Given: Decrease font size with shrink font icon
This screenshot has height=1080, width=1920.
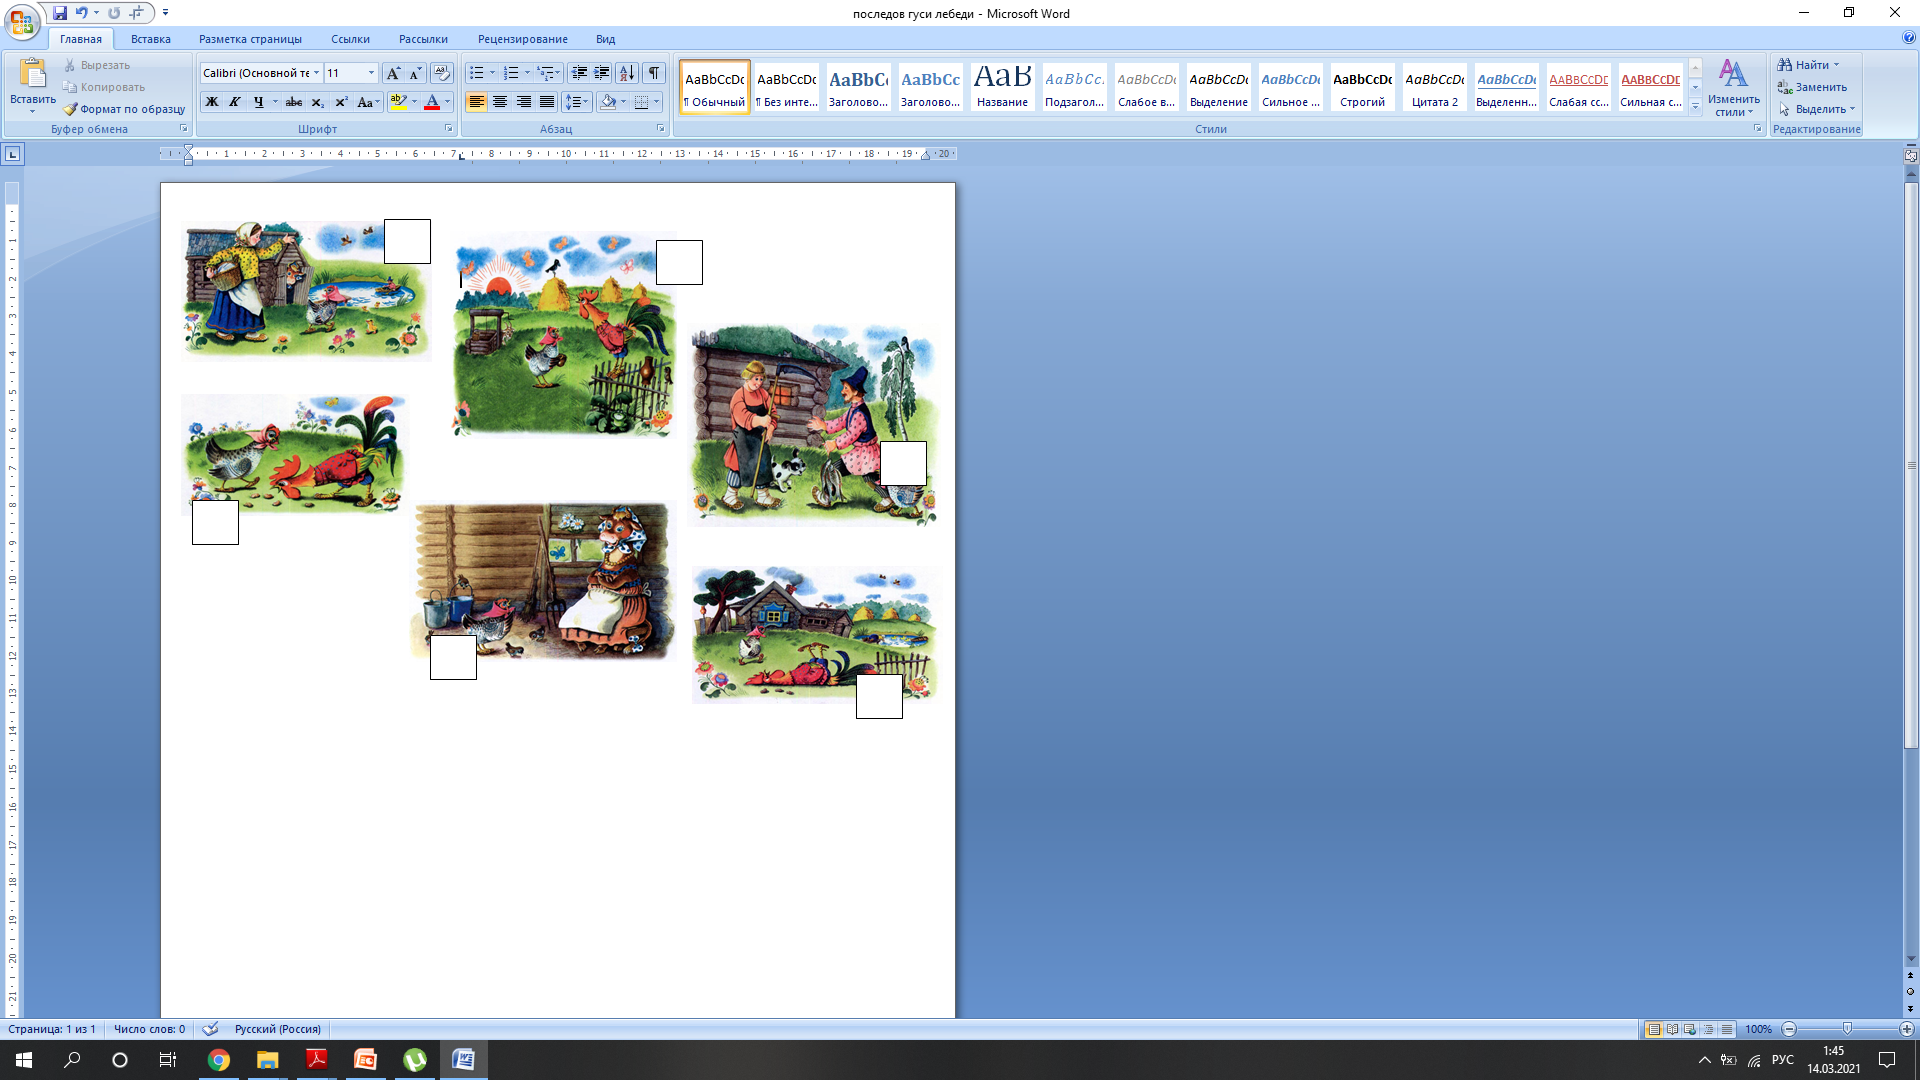Looking at the screenshot, I should tap(415, 73).
